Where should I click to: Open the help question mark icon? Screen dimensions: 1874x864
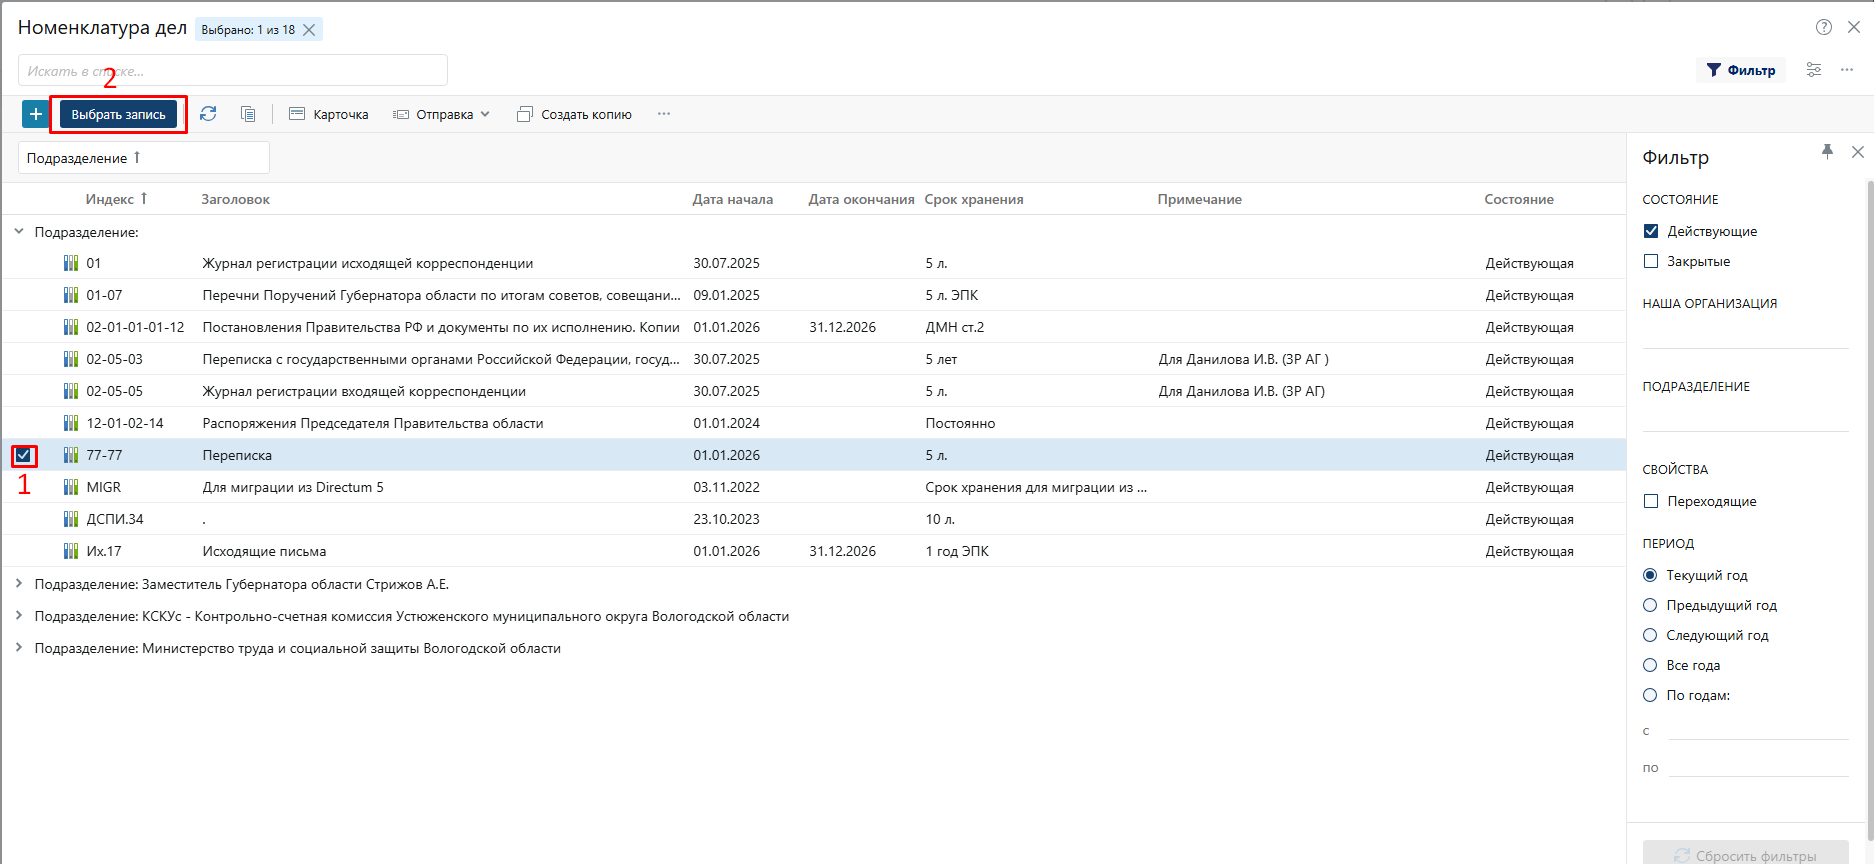(x=1824, y=28)
